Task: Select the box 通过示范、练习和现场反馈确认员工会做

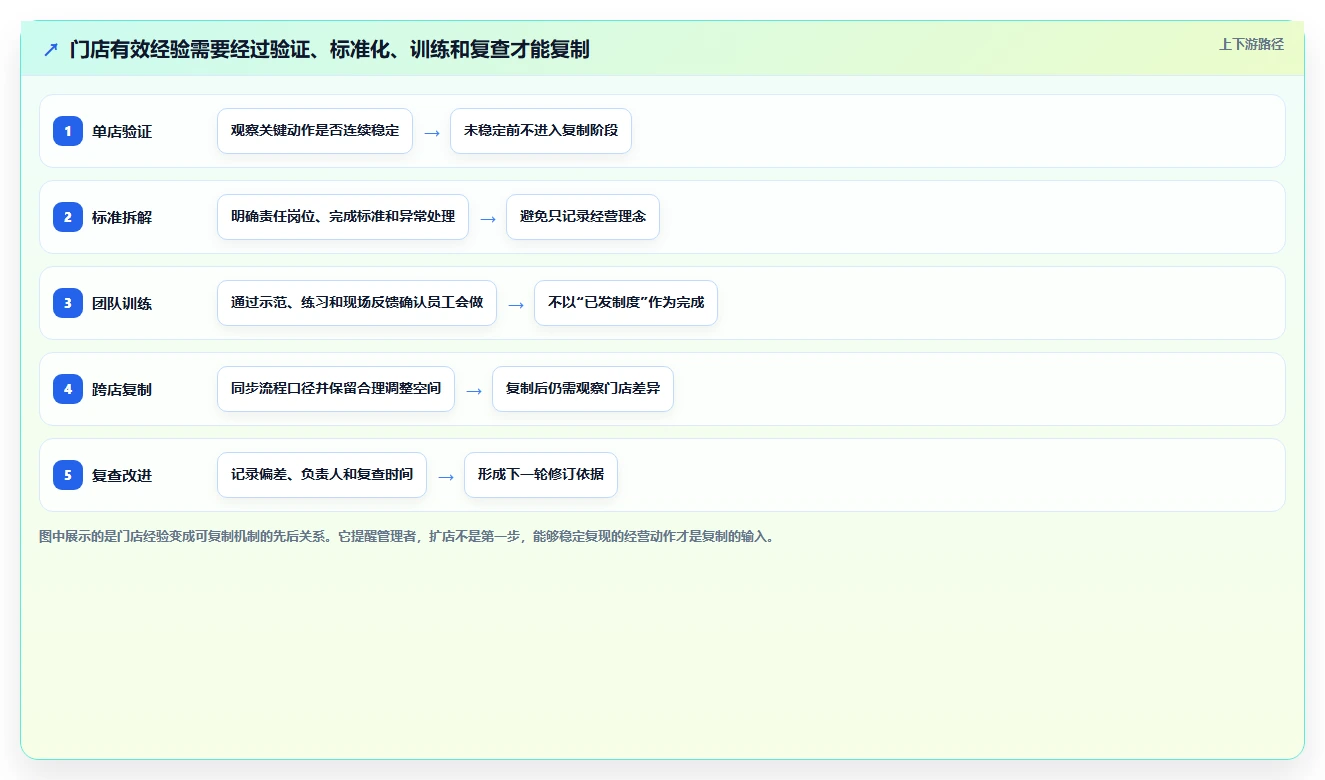Action: (357, 303)
